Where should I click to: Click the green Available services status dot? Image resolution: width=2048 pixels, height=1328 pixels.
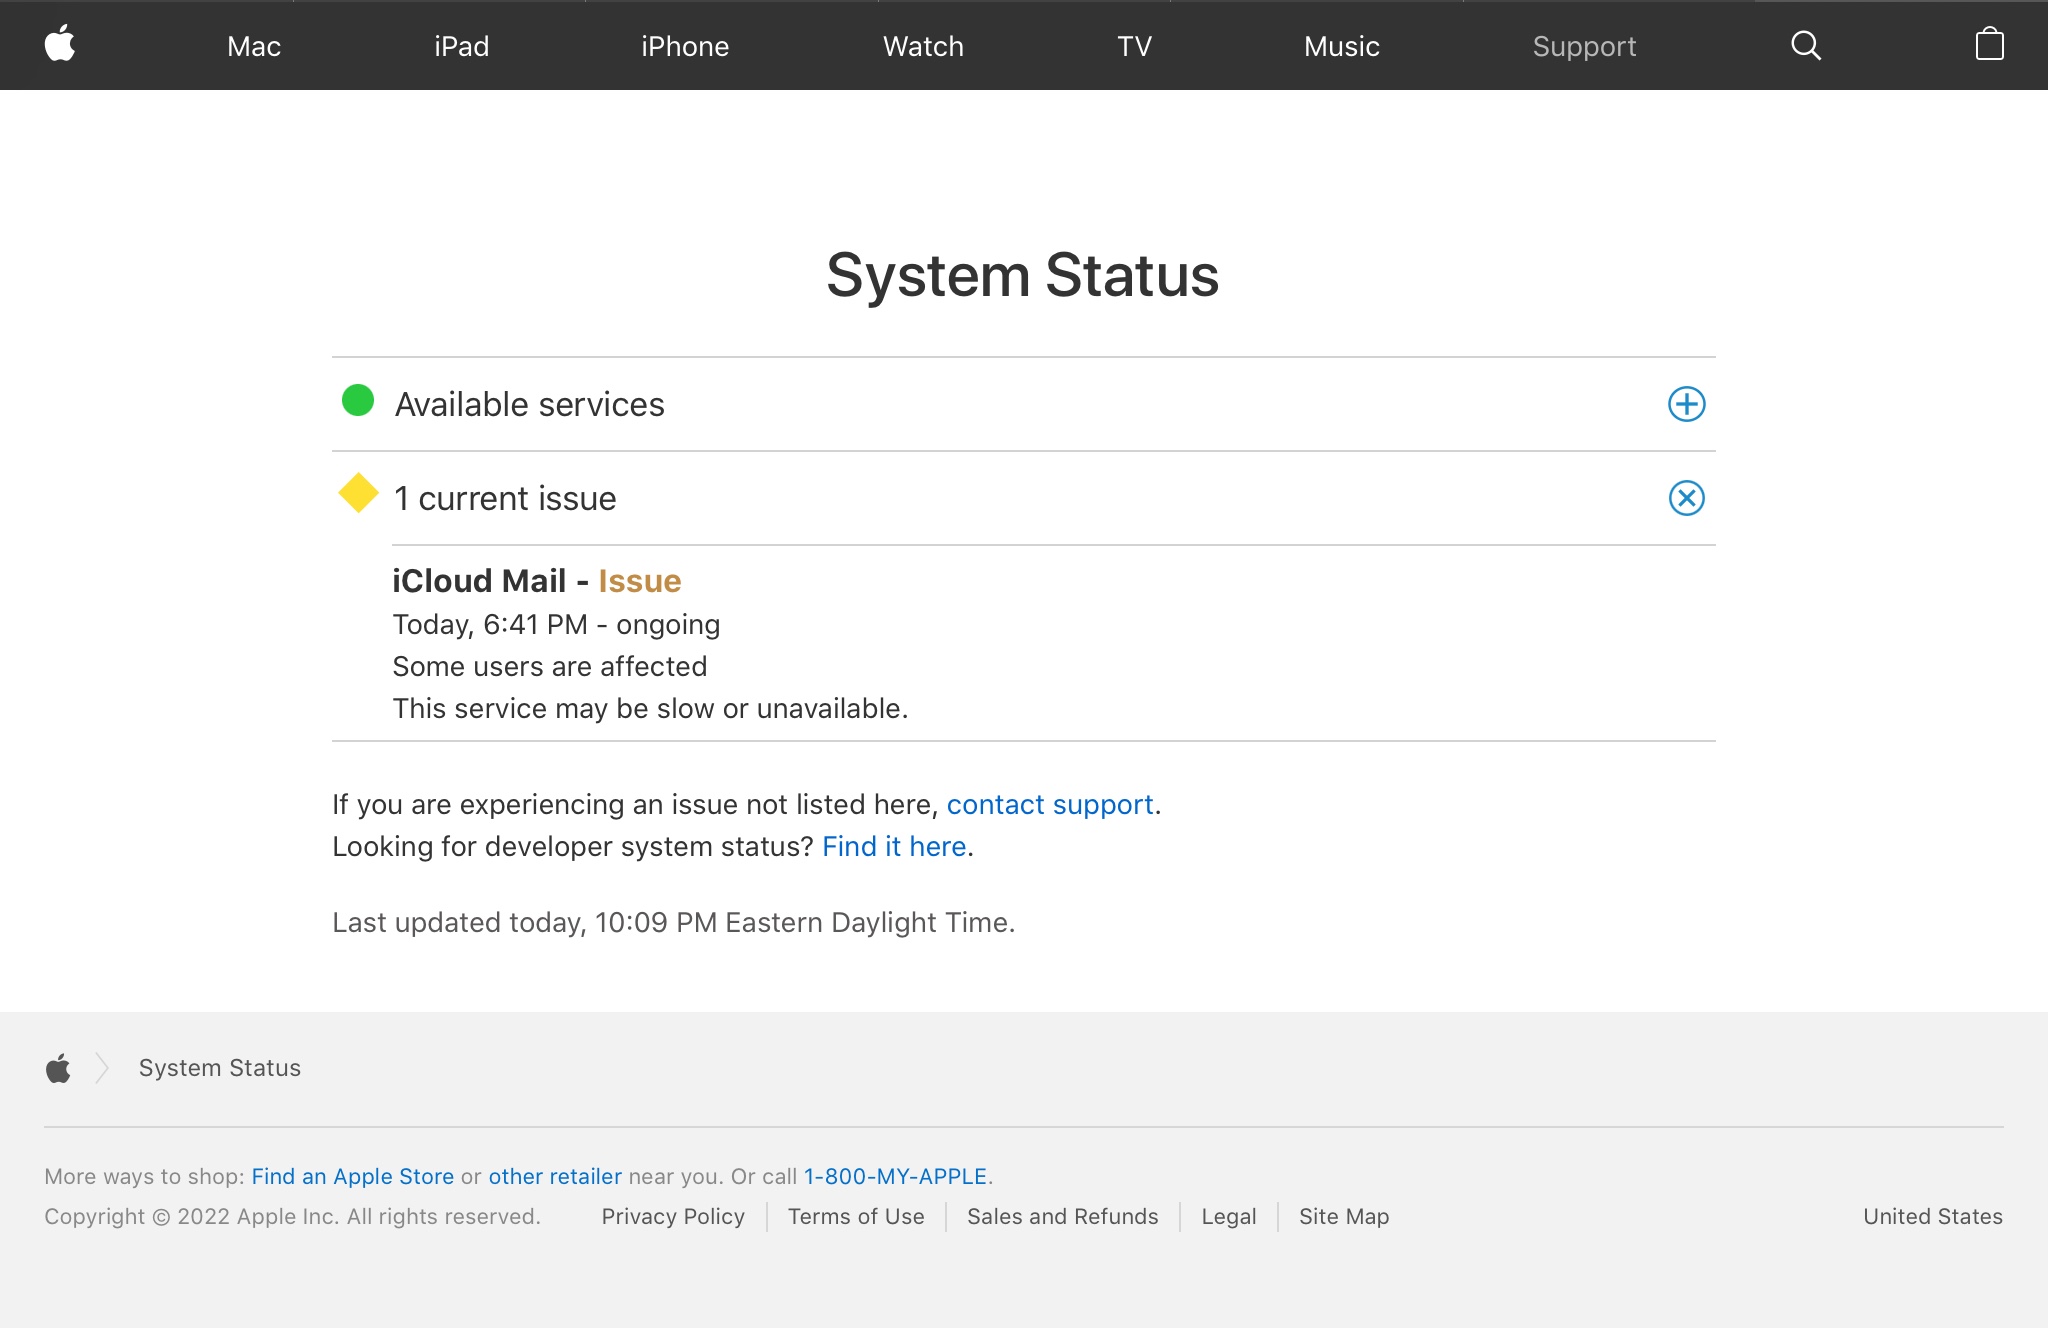(x=358, y=401)
